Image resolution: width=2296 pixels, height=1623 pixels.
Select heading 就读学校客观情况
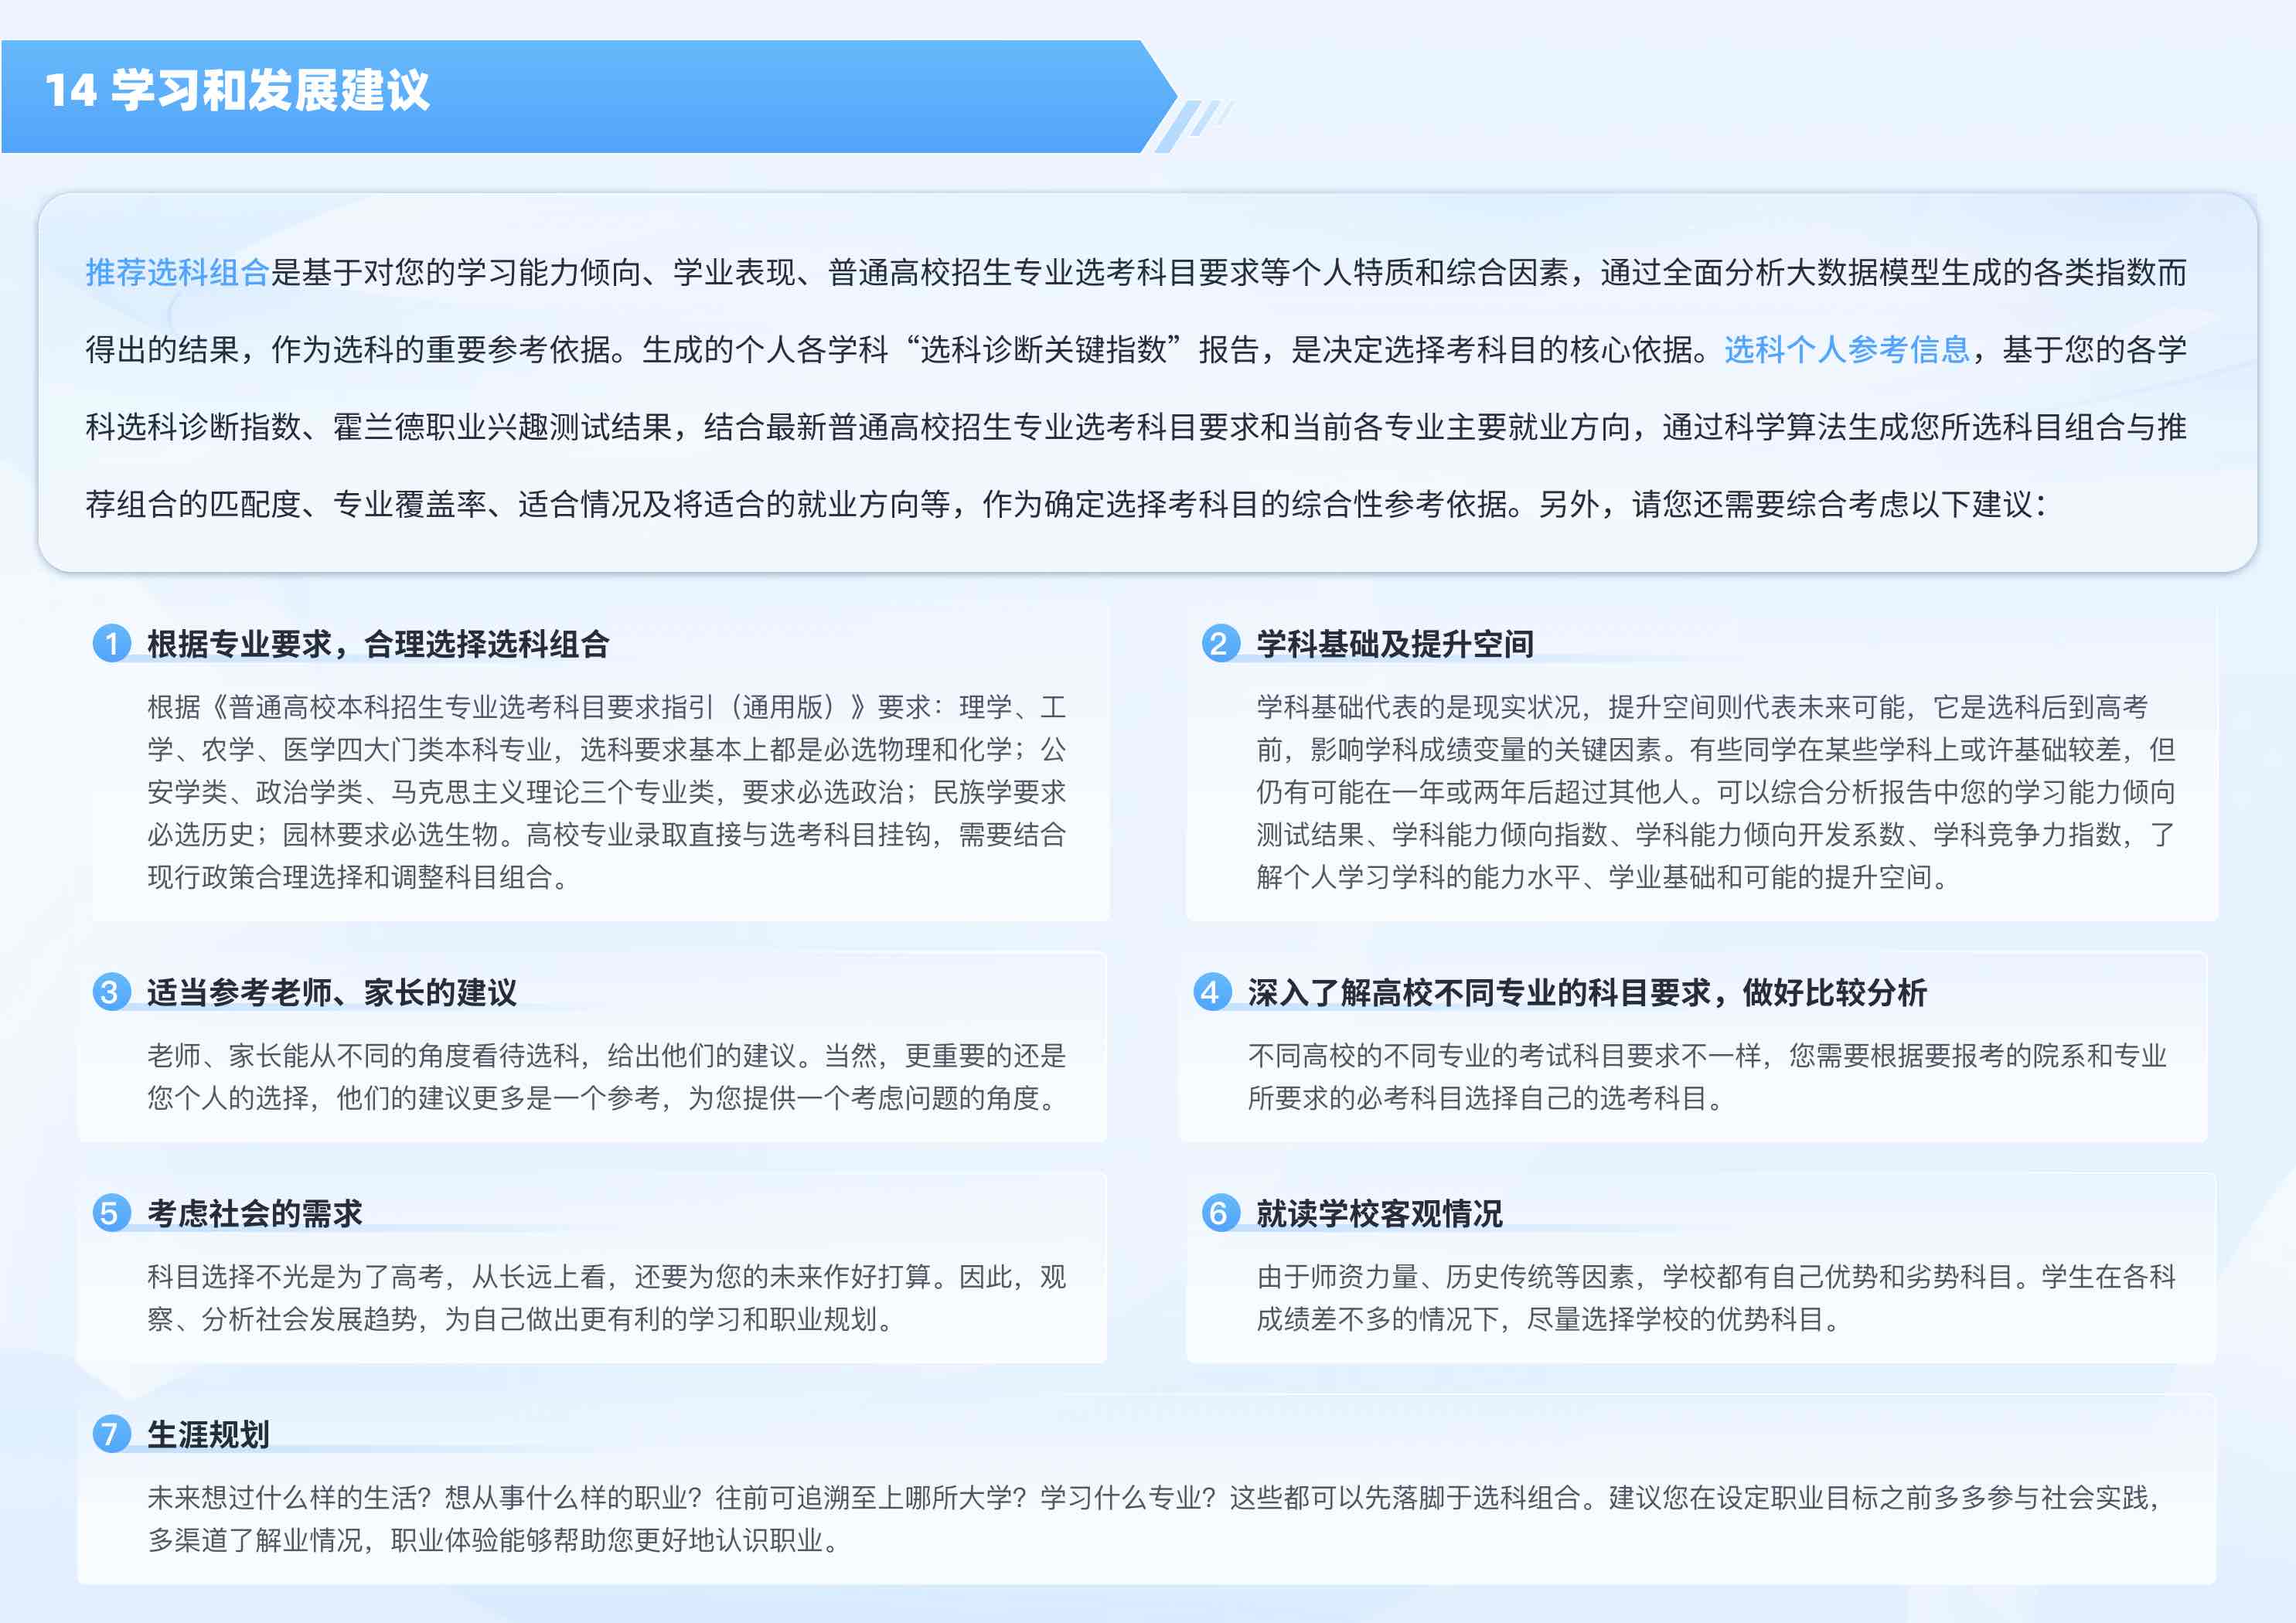point(1379,1214)
